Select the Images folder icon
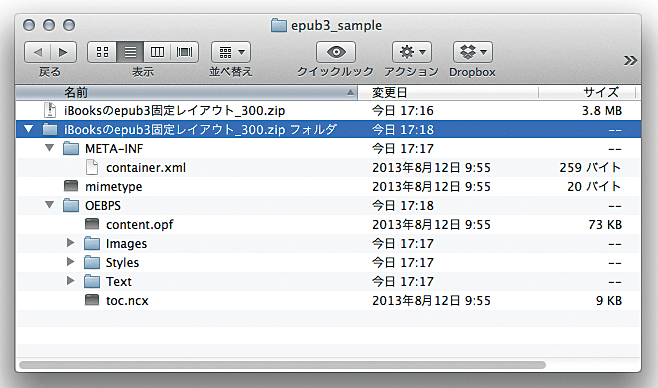 point(92,244)
